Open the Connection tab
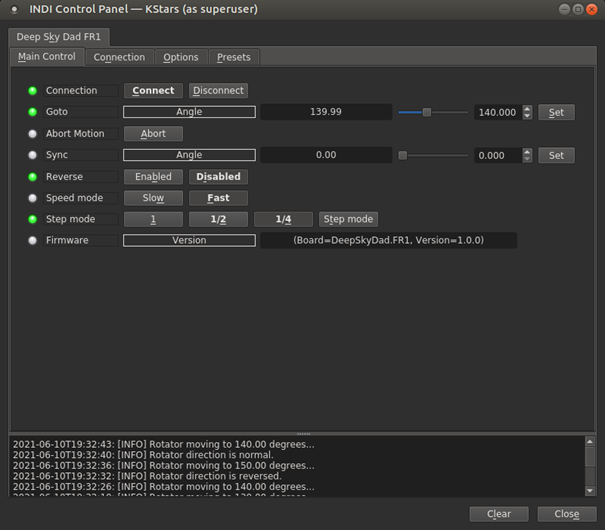Viewport: 605px width, 530px height. [119, 57]
